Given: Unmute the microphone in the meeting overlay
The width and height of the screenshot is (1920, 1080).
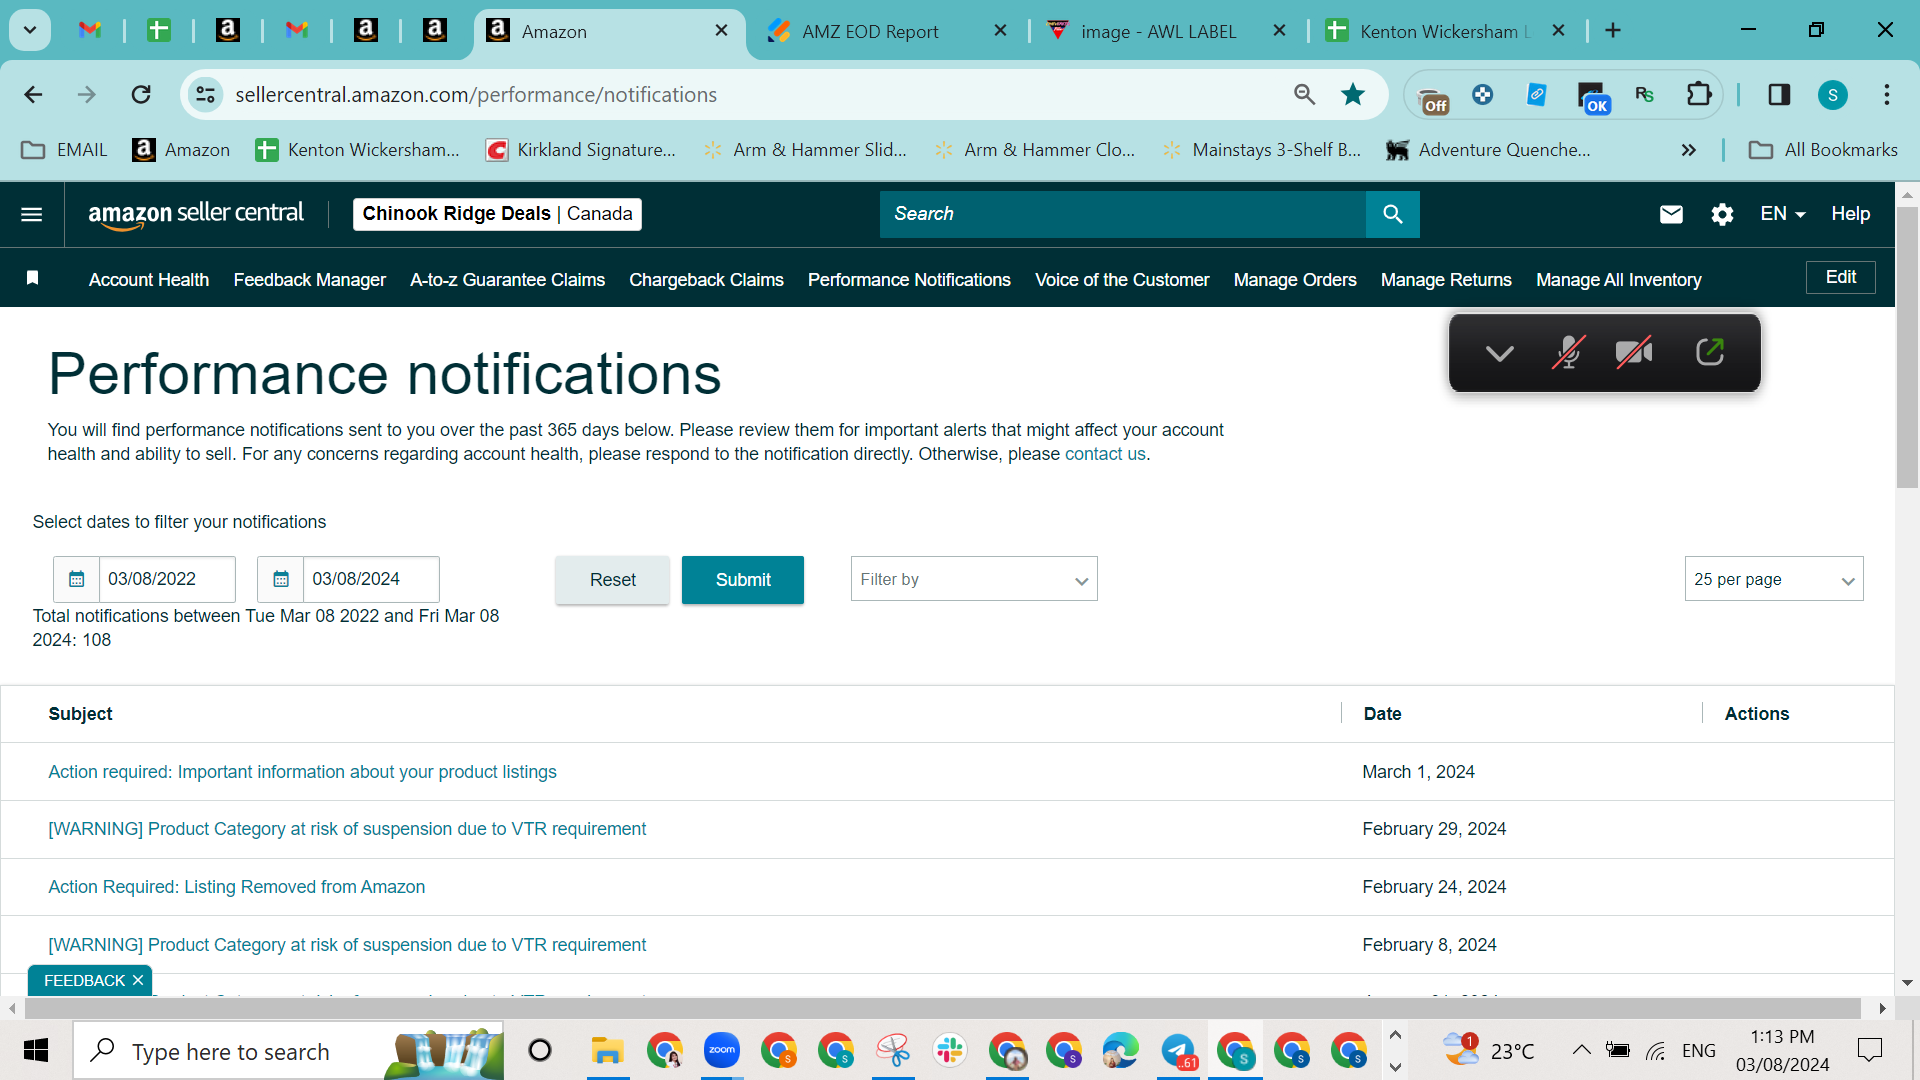Looking at the screenshot, I should (x=1568, y=352).
